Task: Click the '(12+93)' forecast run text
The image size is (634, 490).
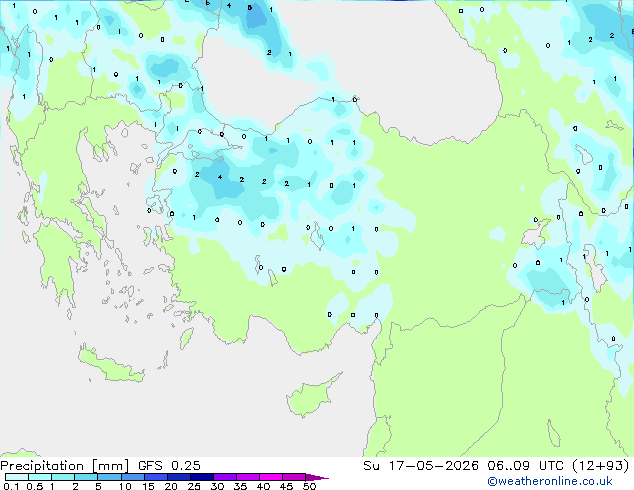Action: (601, 466)
